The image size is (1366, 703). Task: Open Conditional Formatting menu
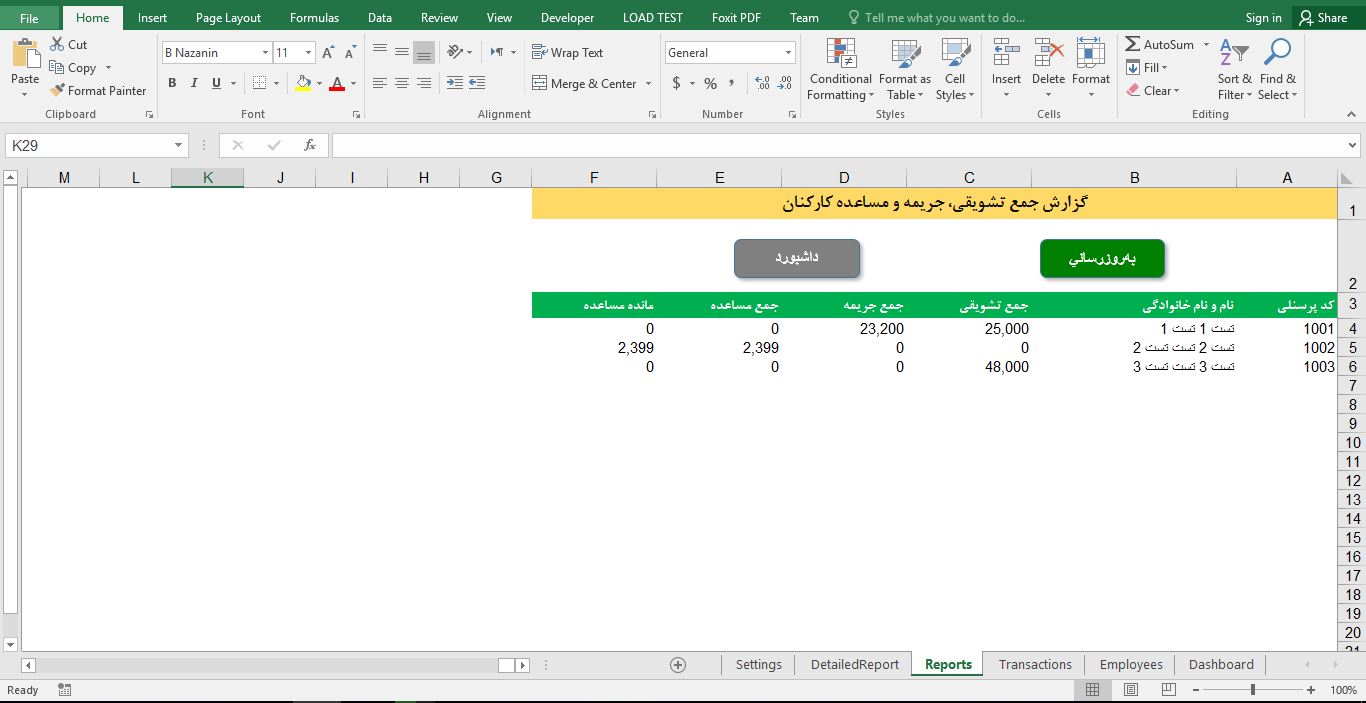[x=840, y=70]
